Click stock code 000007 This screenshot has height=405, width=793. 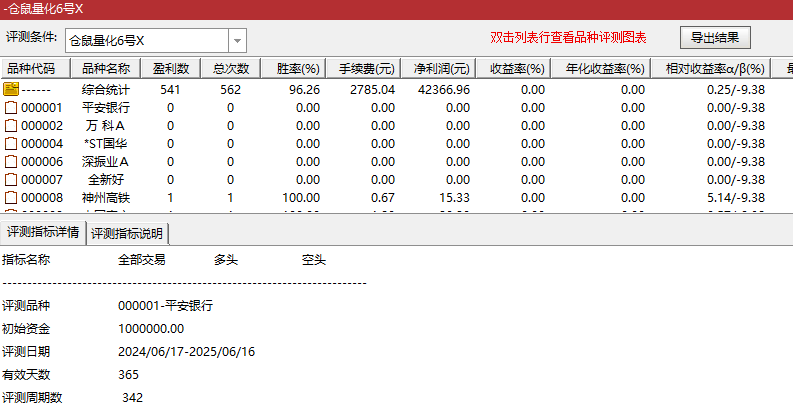click(x=42, y=179)
